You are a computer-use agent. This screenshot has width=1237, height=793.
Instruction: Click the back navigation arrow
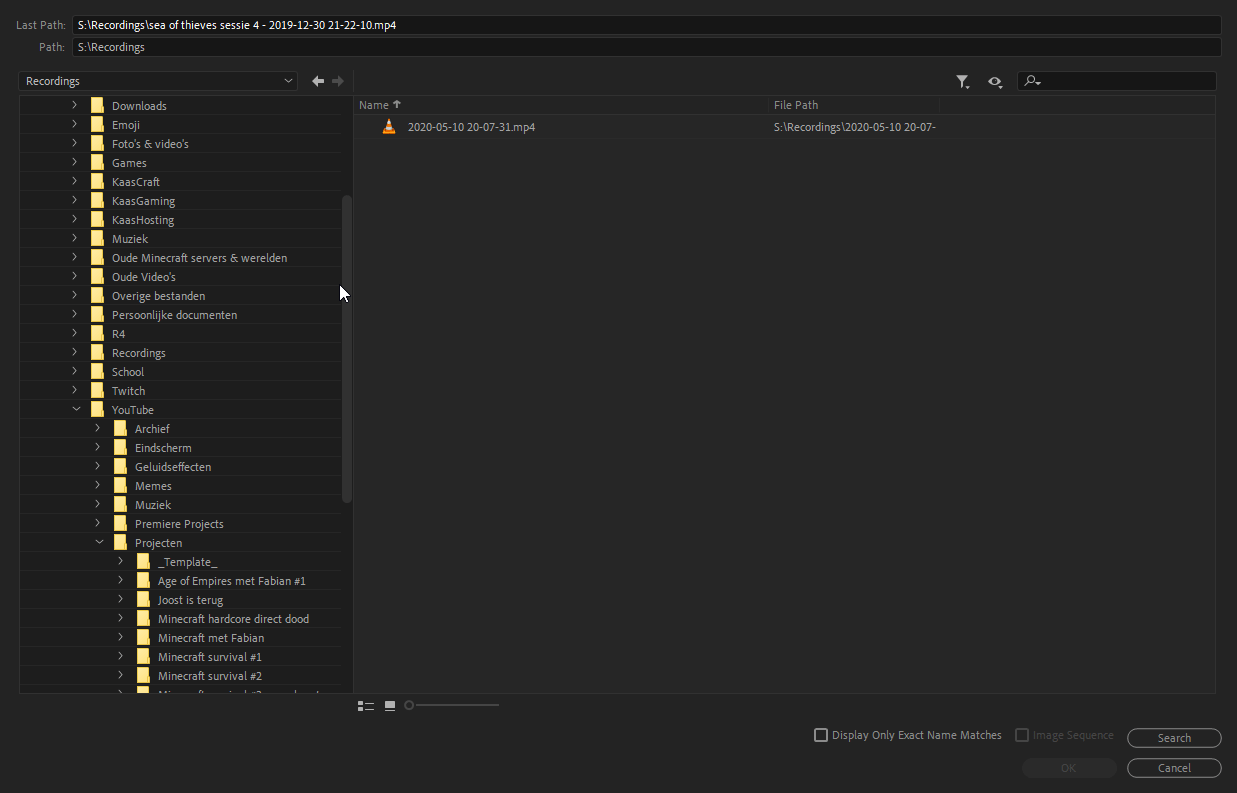[318, 81]
